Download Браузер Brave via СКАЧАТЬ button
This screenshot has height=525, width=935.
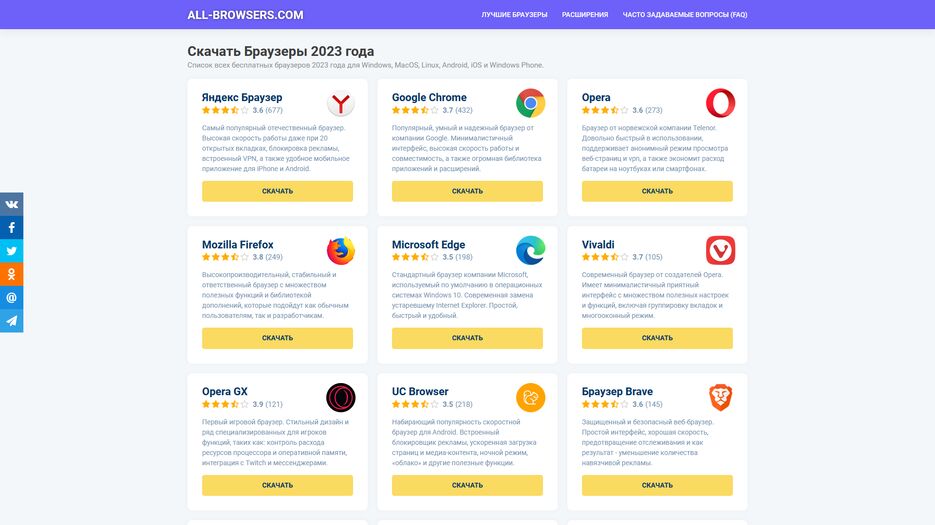[657, 485]
